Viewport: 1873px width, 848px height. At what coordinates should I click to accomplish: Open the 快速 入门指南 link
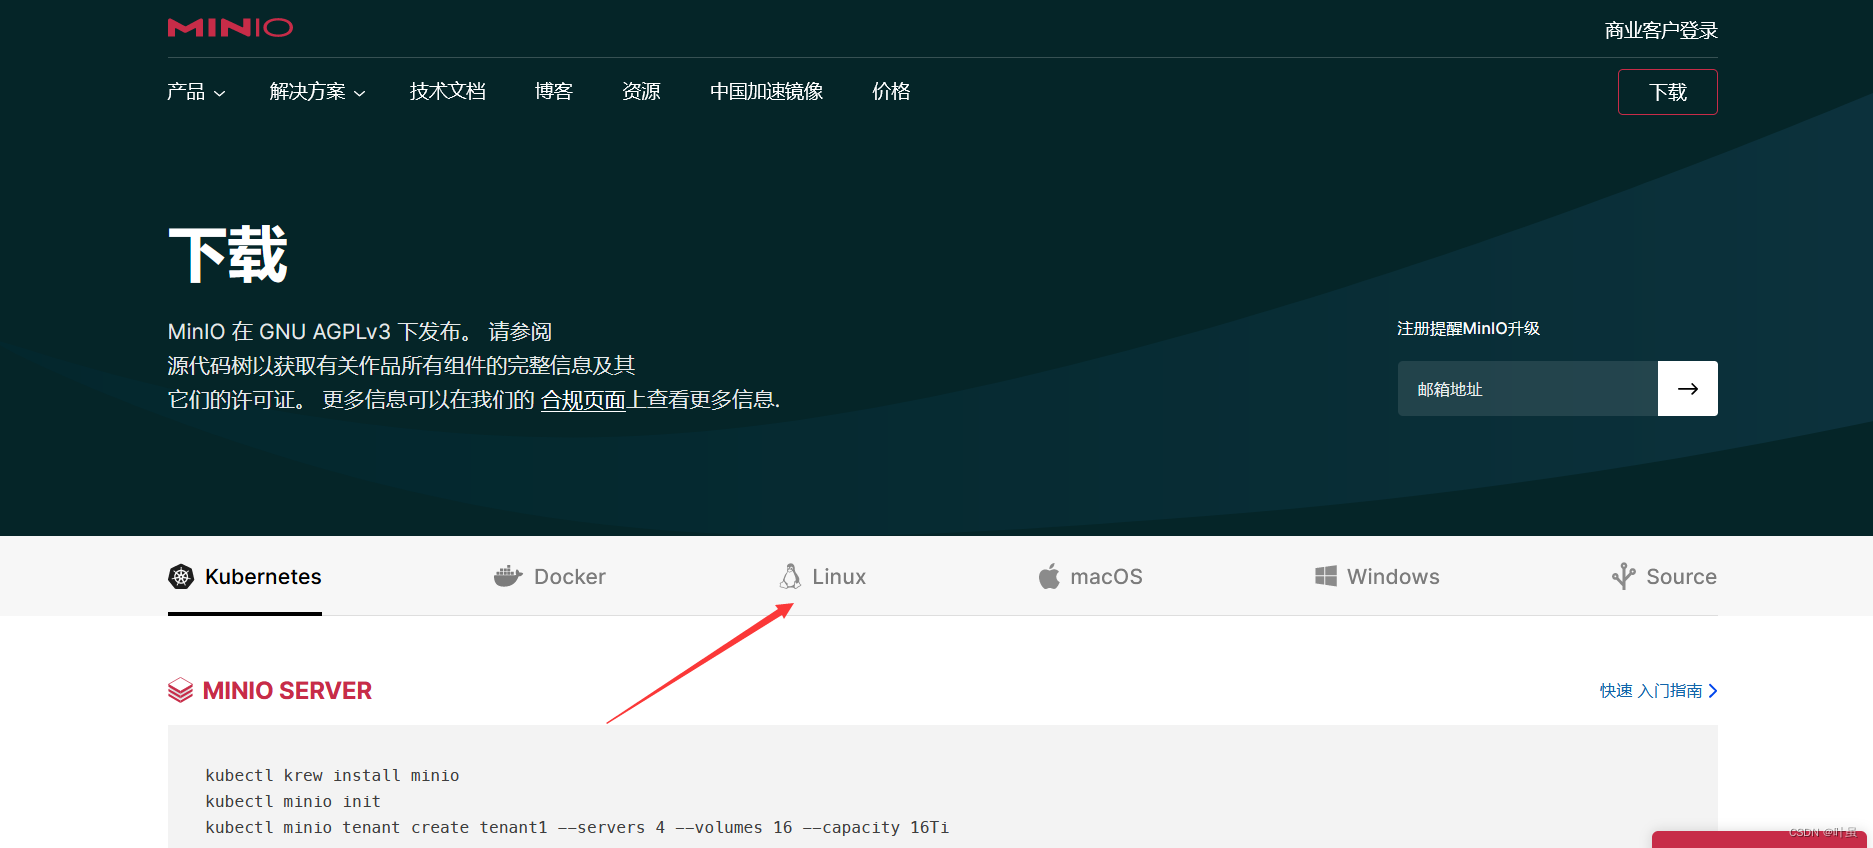pos(1659,691)
